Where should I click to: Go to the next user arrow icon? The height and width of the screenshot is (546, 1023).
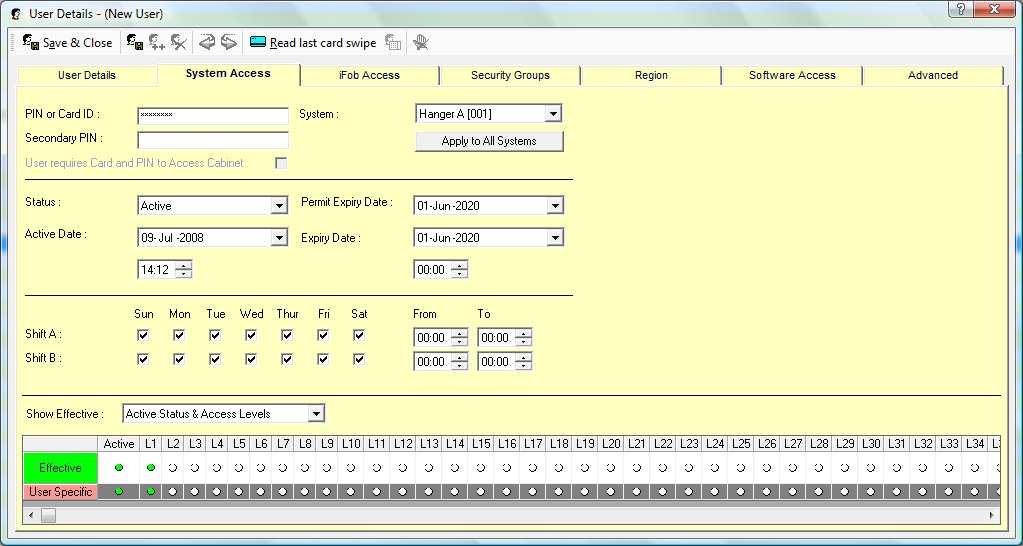(228, 42)
